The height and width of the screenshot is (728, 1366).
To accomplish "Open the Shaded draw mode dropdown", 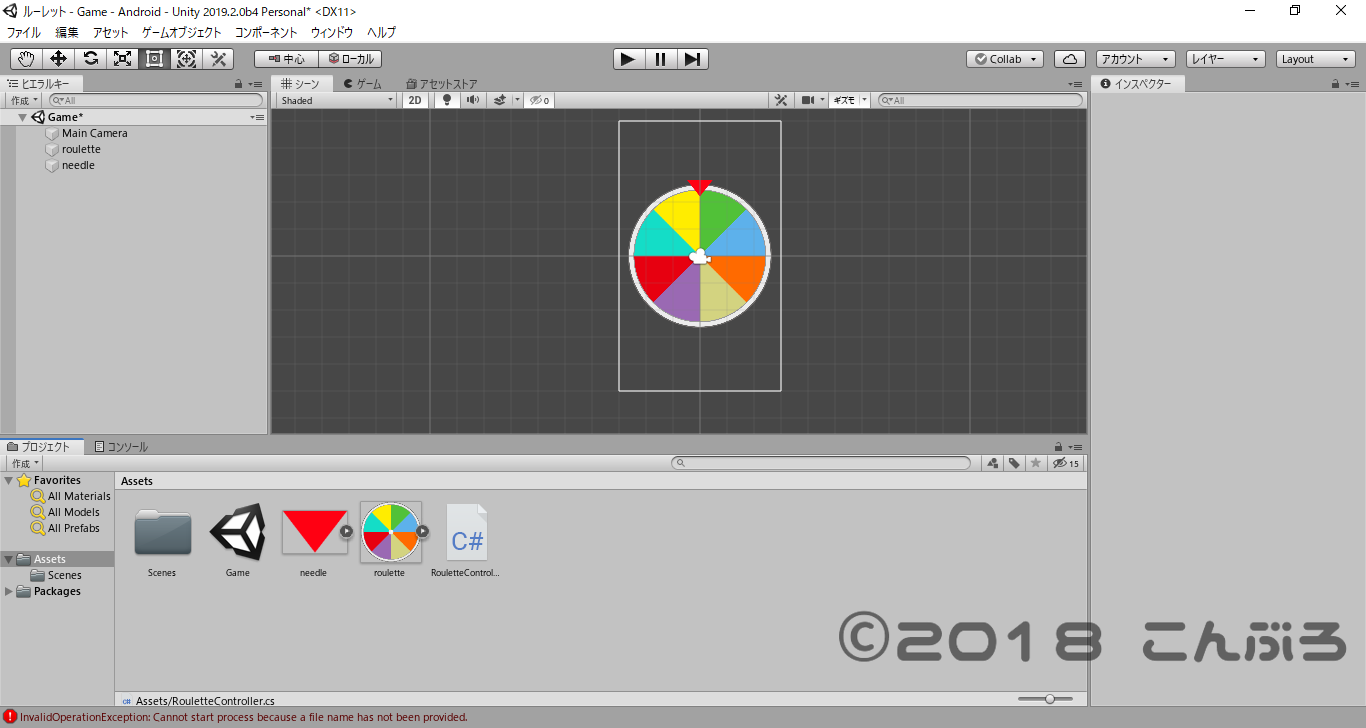I will [335, 100].
